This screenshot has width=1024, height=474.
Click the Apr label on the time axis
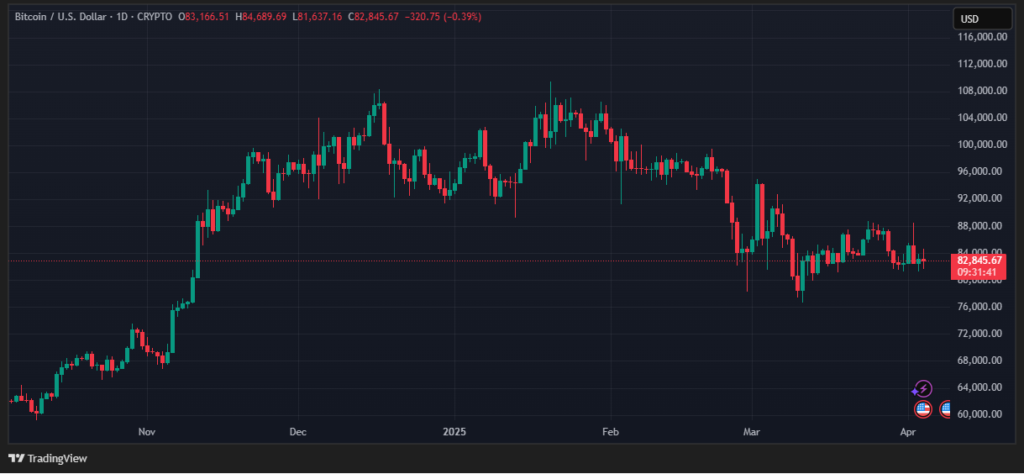(907, 432)
